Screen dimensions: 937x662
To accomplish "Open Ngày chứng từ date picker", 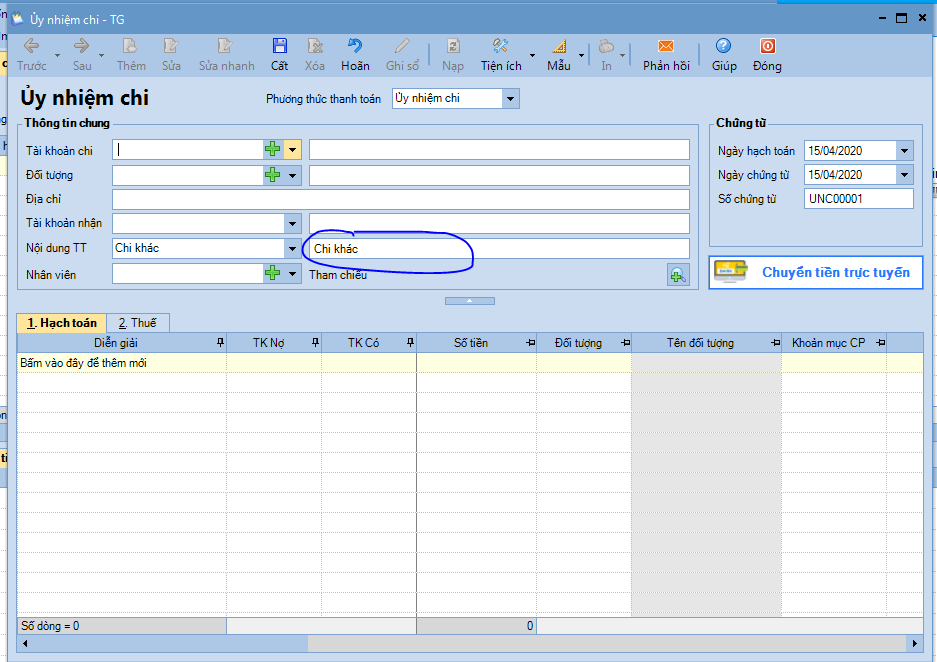I will (905, 175).
